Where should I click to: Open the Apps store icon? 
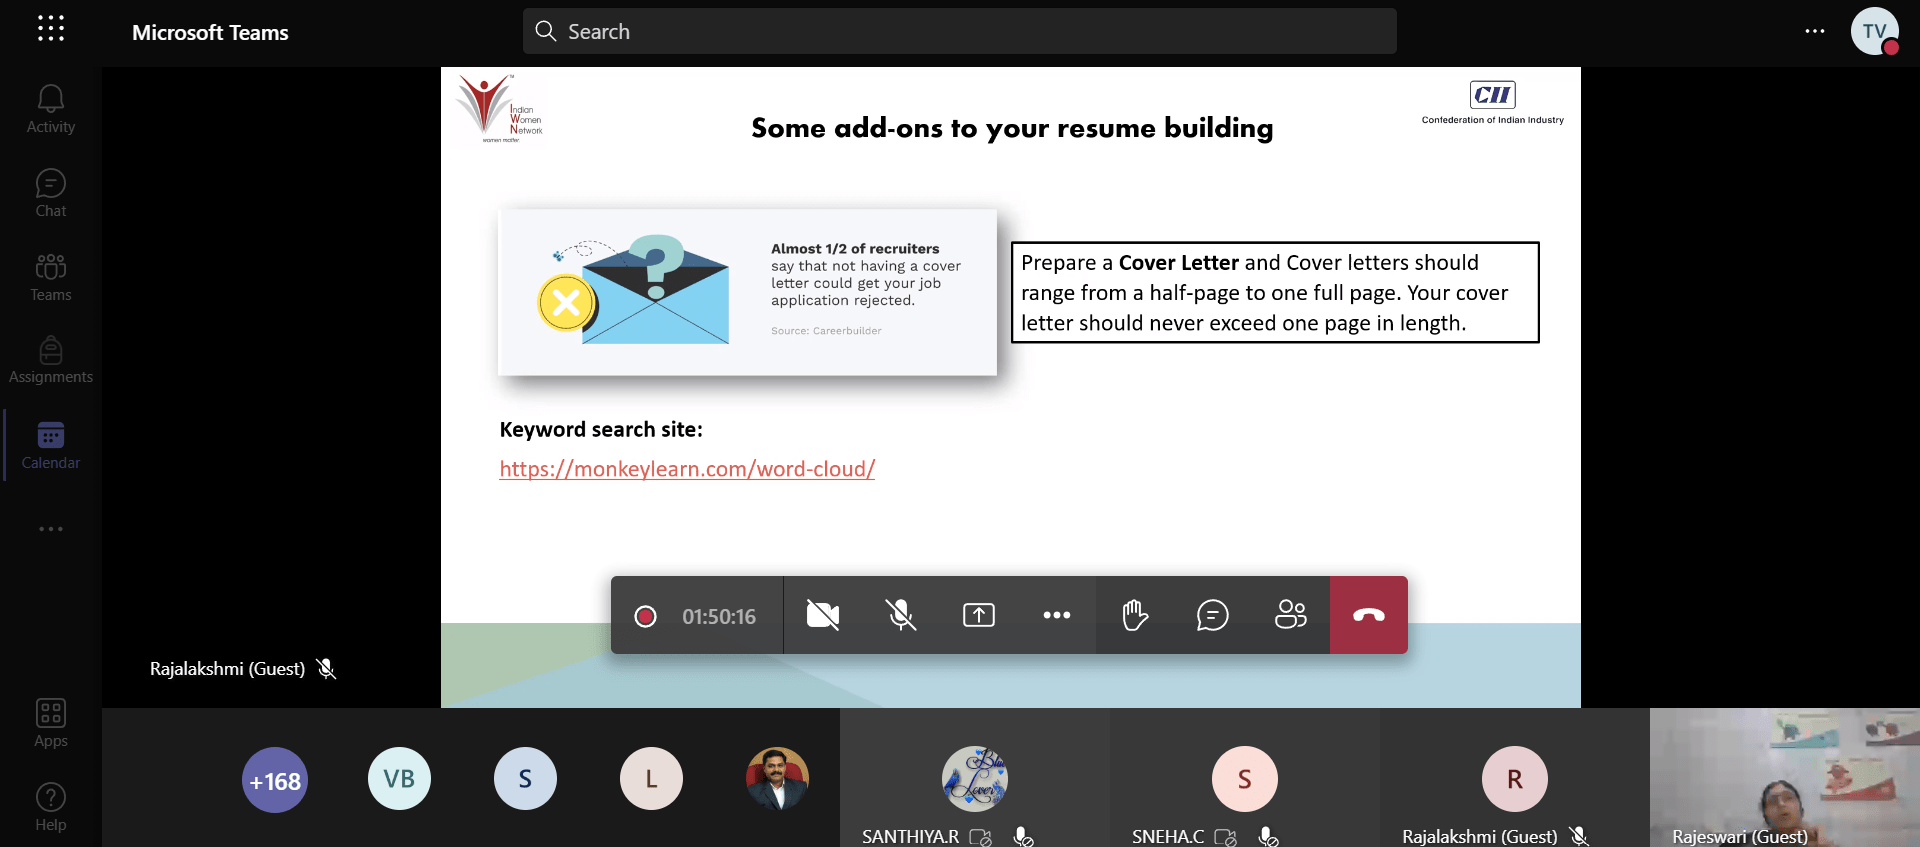[51, 723]
